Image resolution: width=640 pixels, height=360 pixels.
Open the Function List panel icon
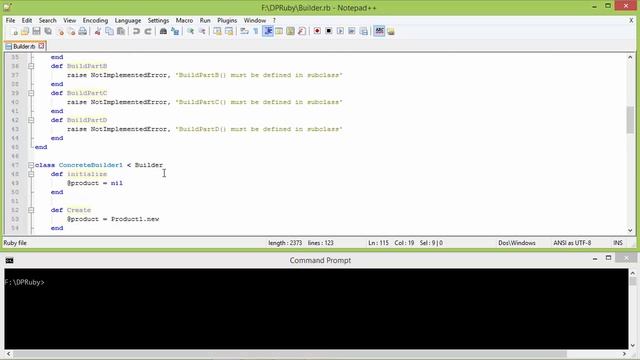[302, 31]
